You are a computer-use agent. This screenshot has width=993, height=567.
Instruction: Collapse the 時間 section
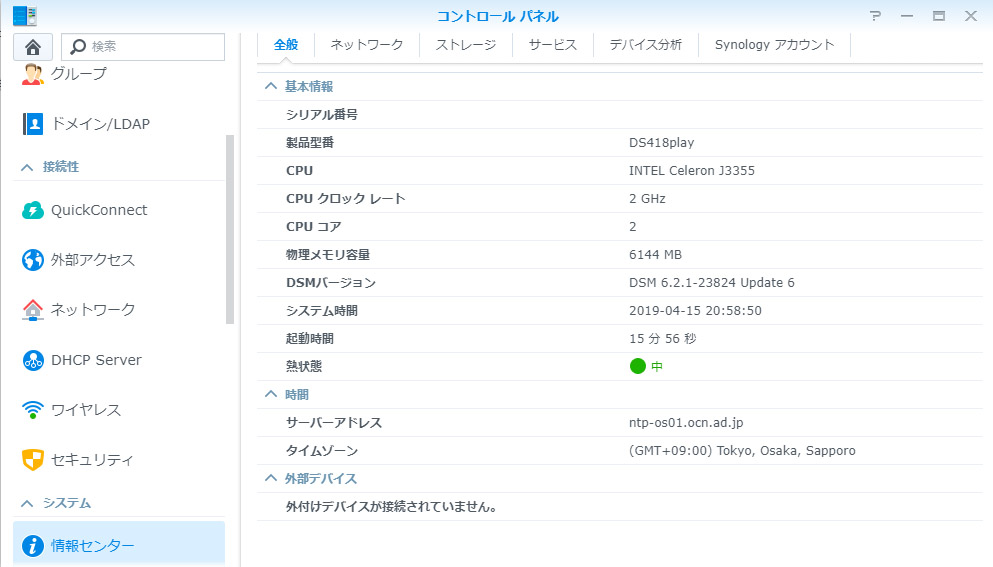(x=270, y=395)
